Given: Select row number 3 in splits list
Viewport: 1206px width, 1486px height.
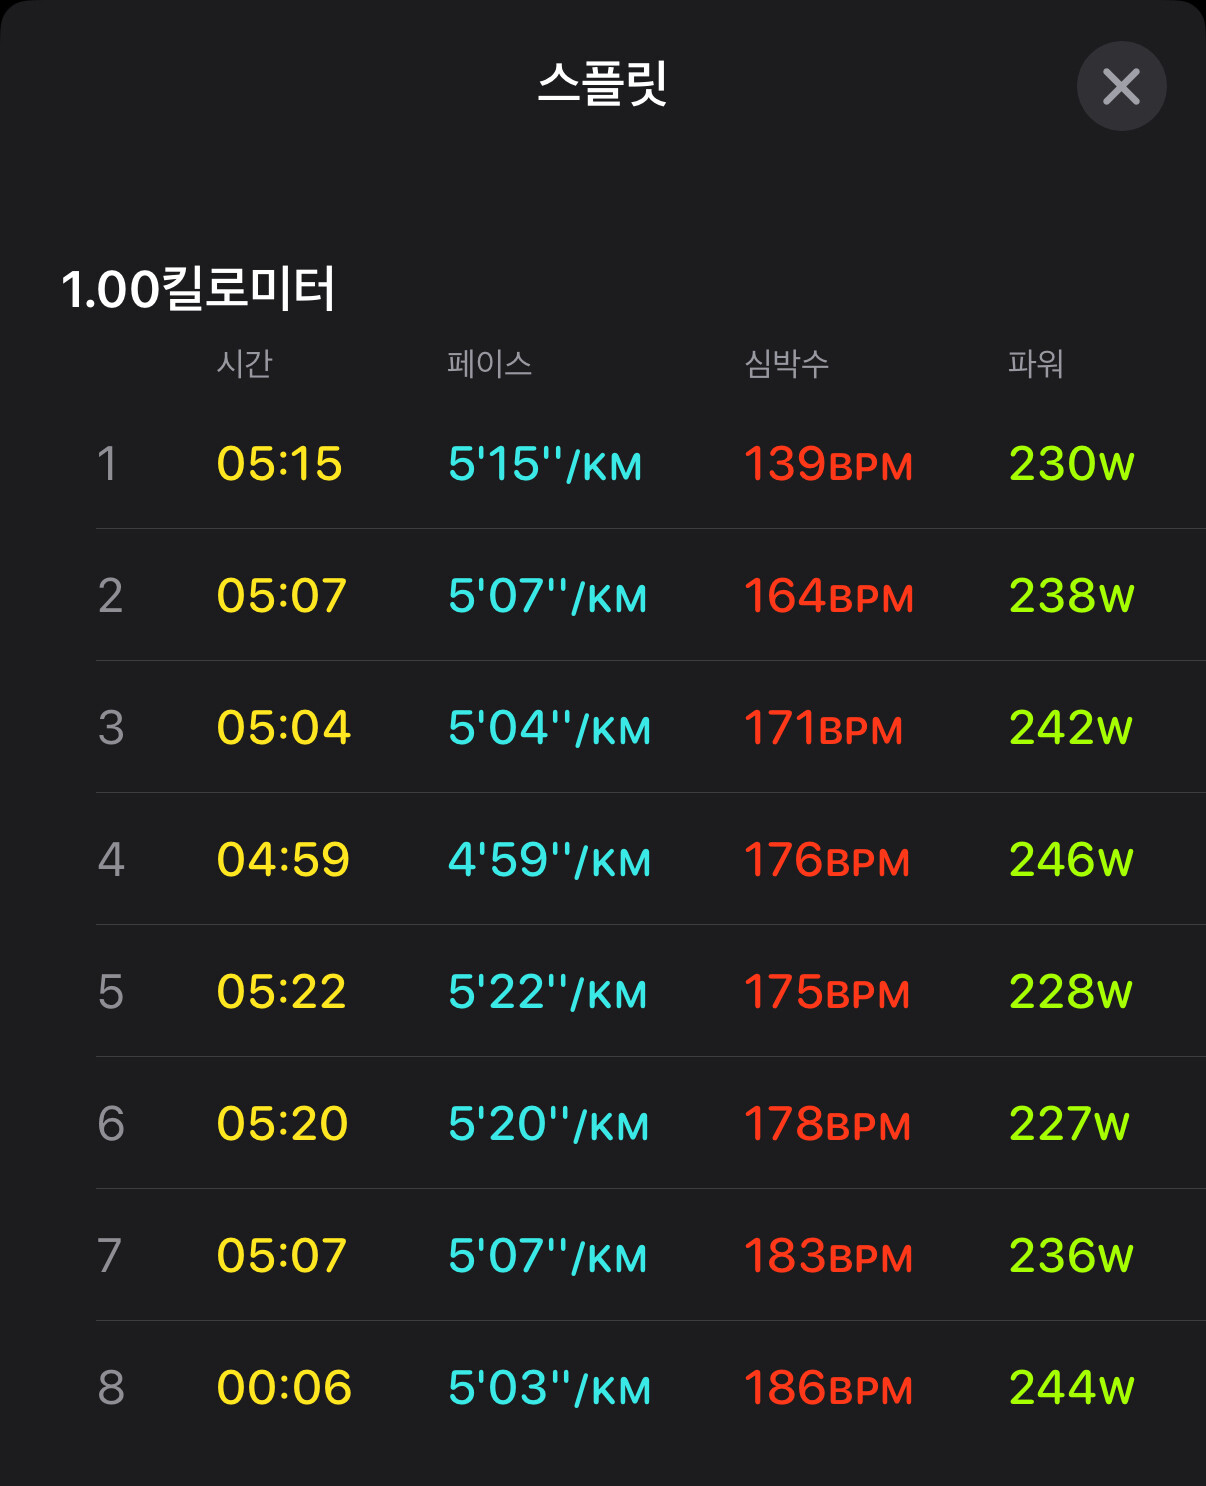Looking at the screenshot, I should 111,728.
